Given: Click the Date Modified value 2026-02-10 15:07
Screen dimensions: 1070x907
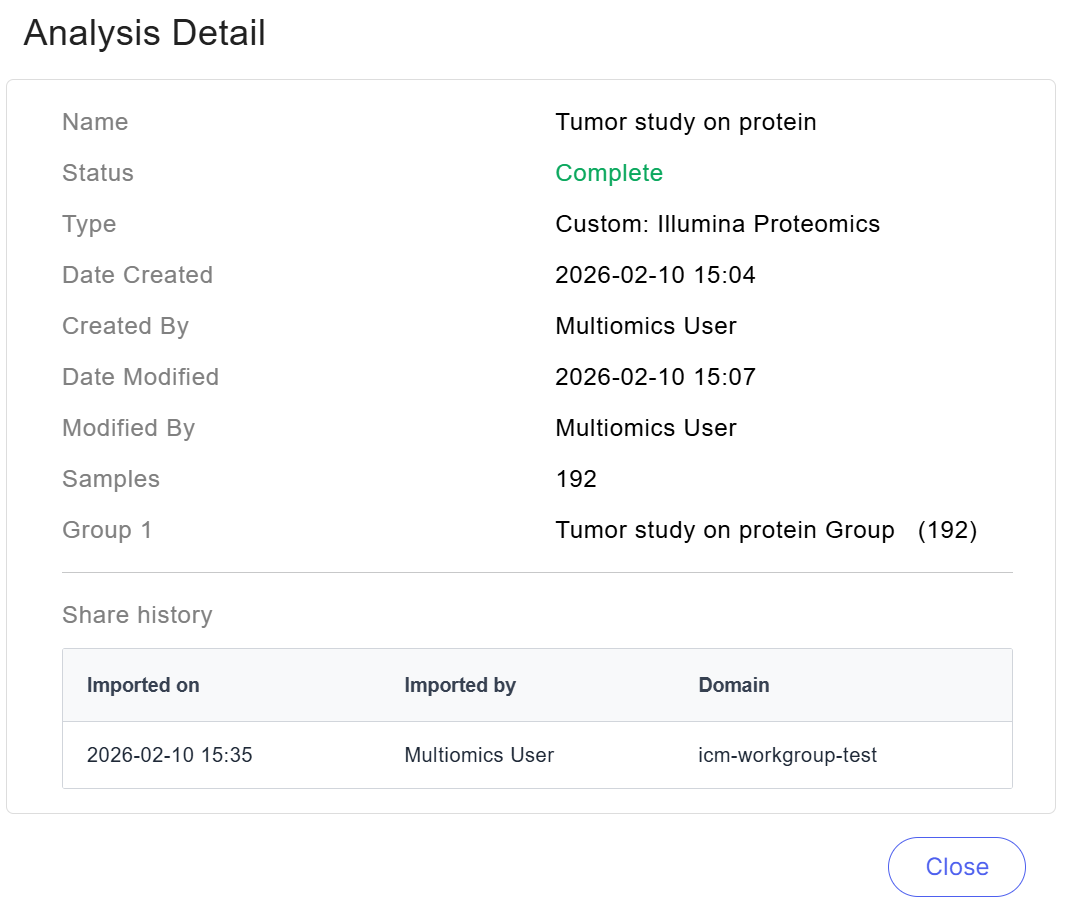Looking at the screenshot, I should coord(655,377).
